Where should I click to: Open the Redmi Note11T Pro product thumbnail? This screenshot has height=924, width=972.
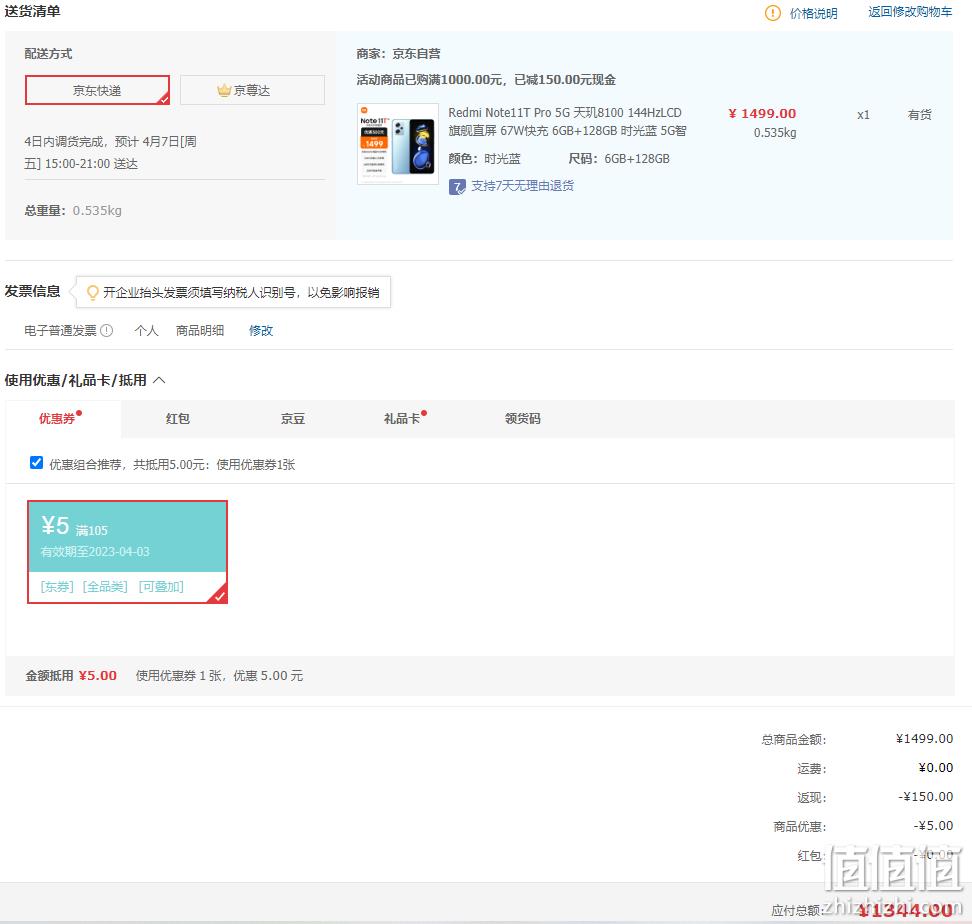coord(398,144)
